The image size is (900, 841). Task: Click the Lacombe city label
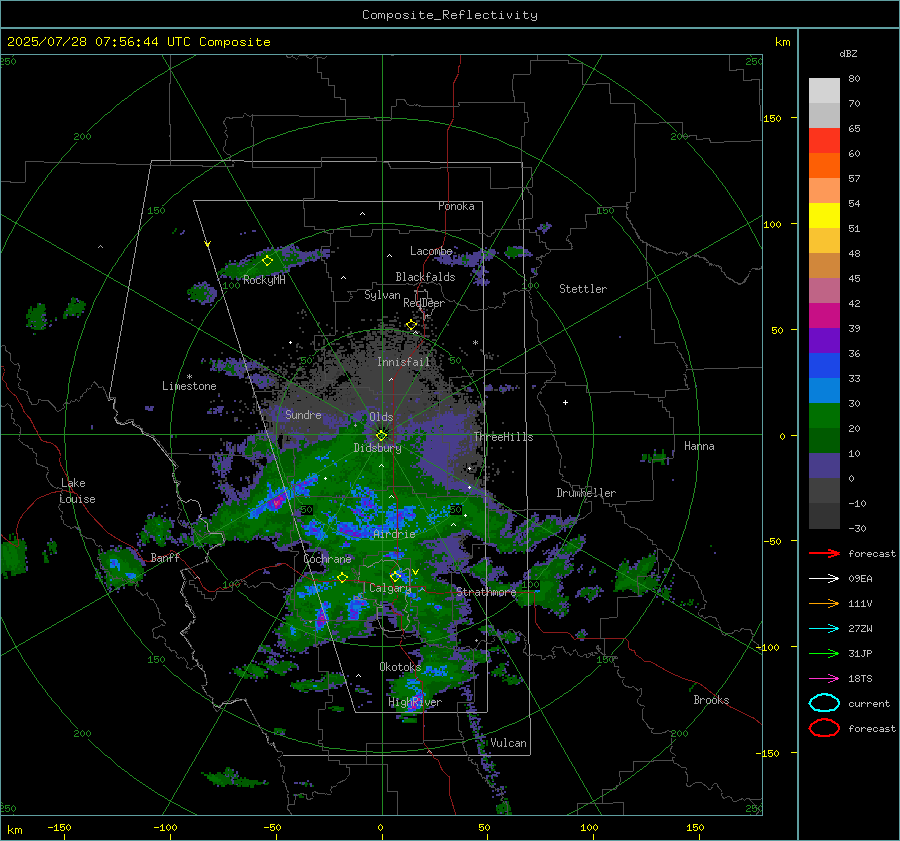431,251
